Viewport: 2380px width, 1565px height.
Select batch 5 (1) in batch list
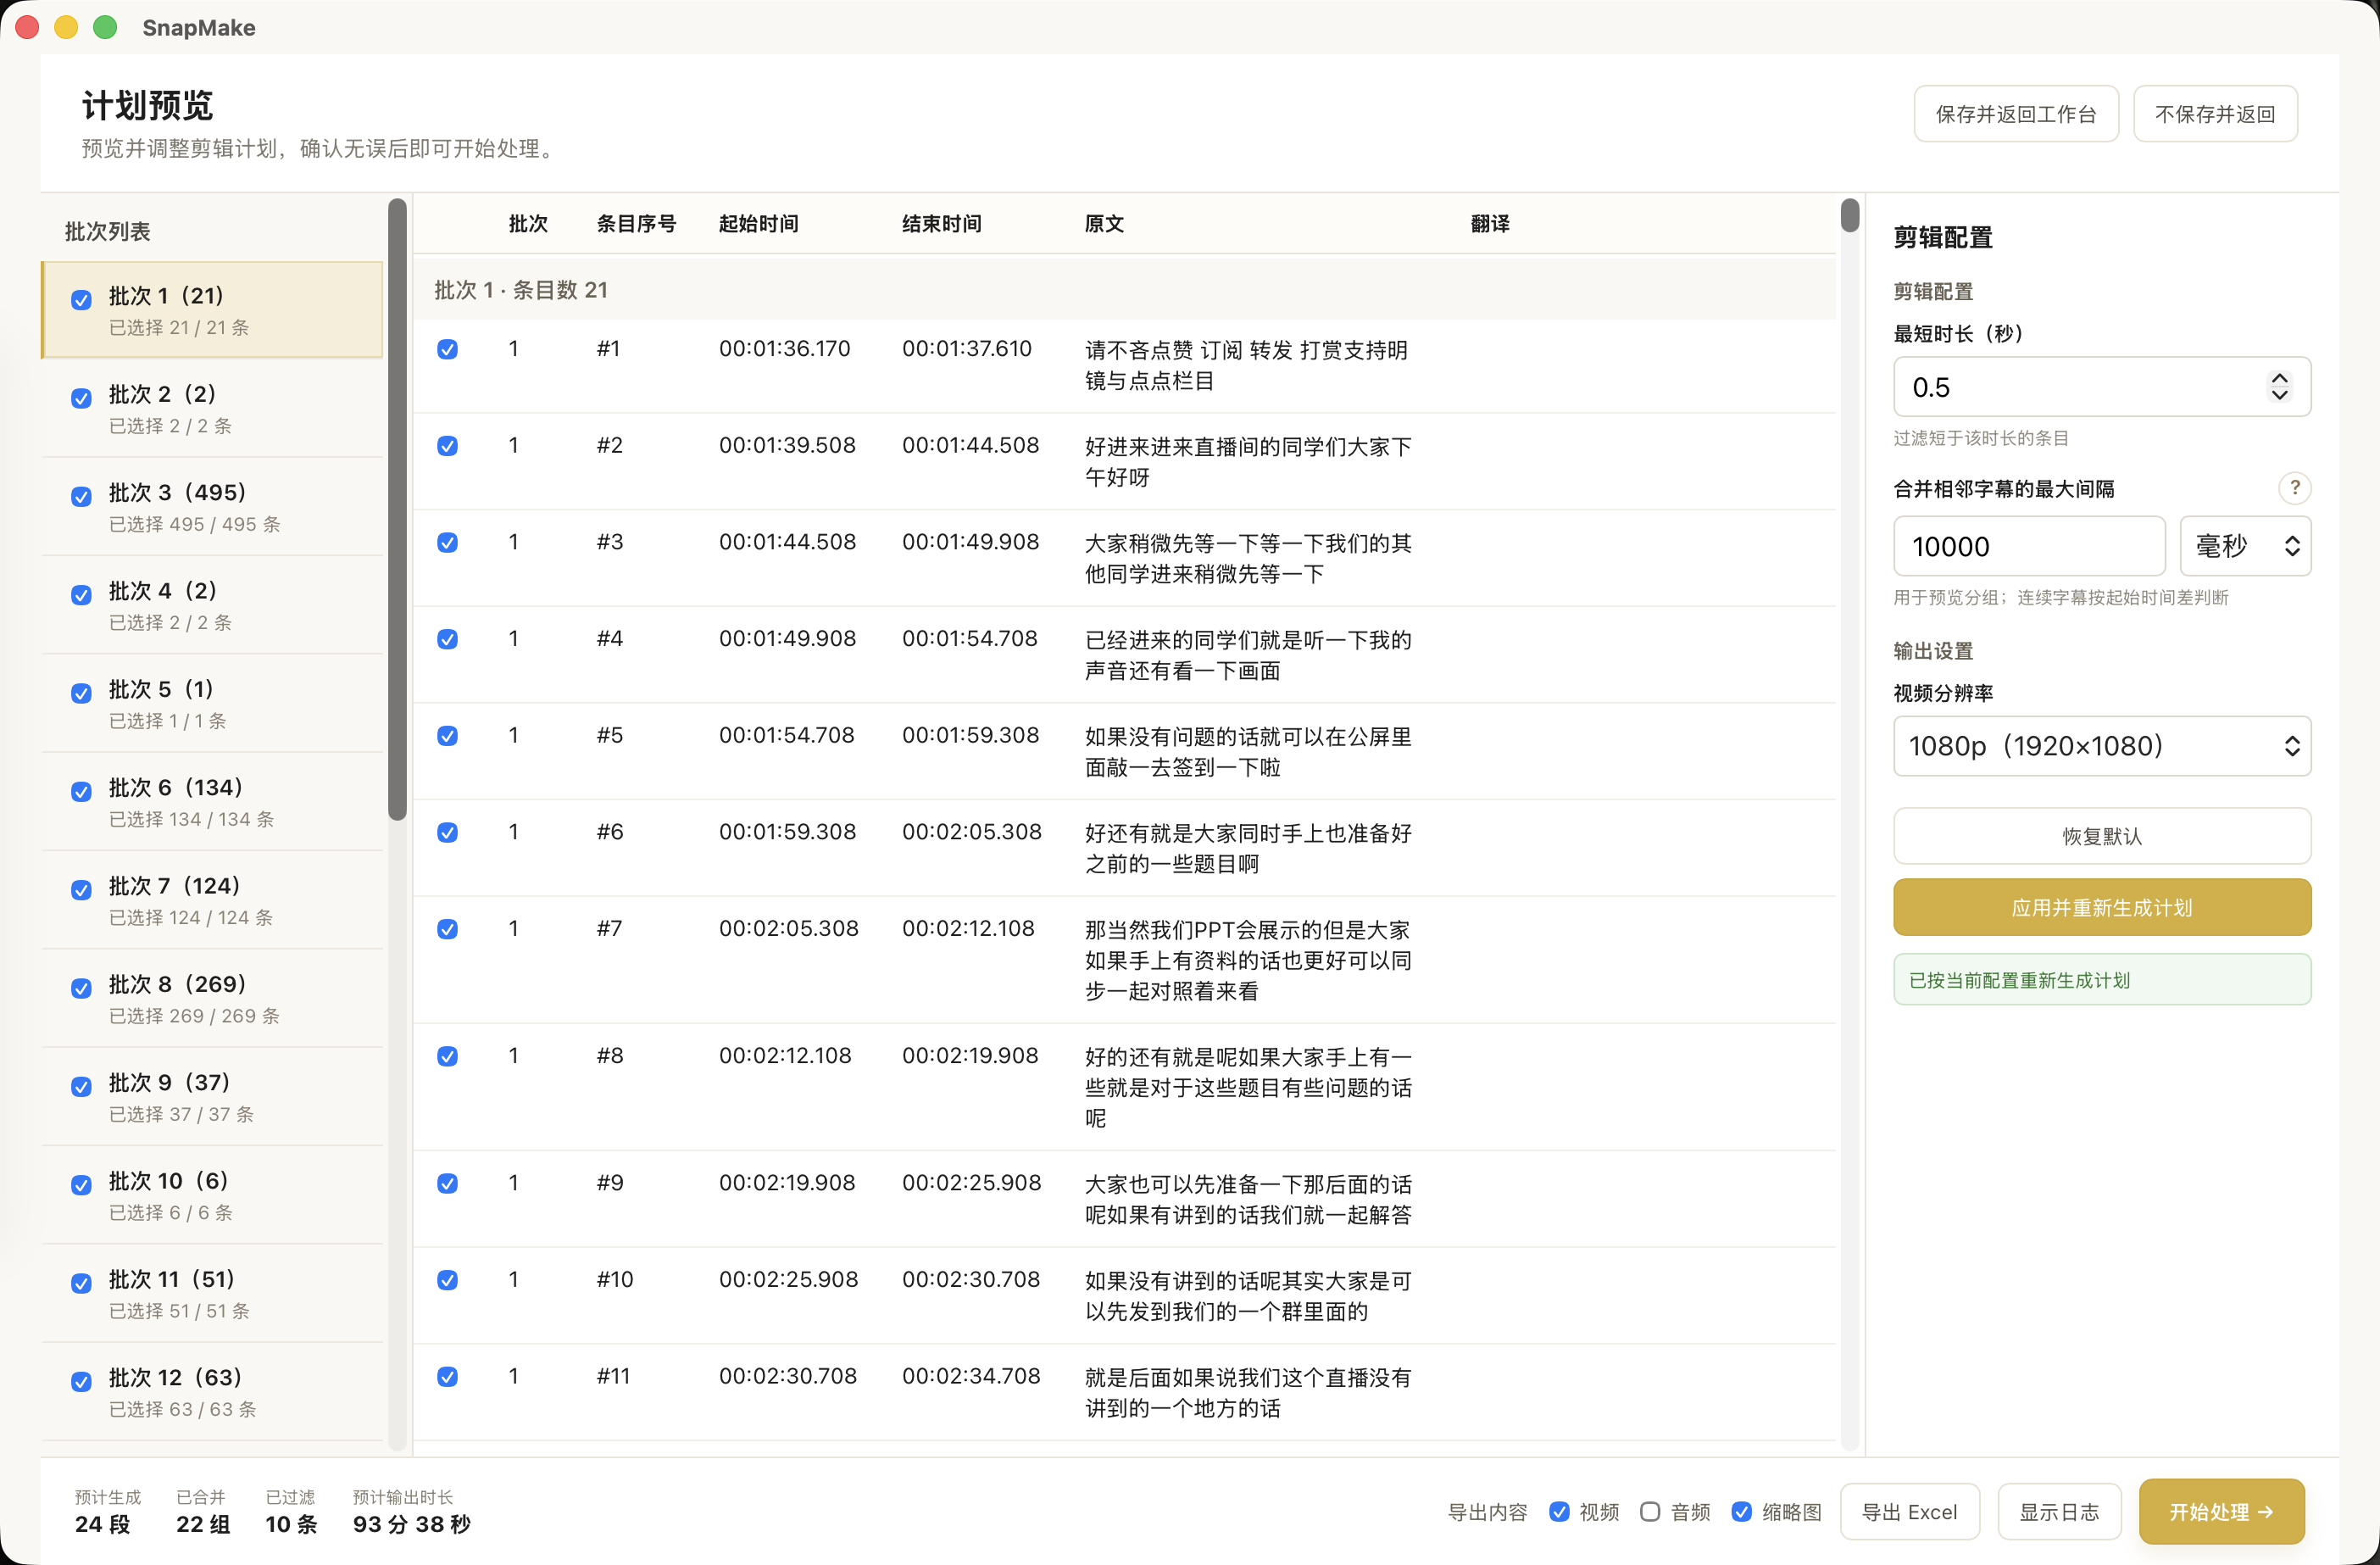(212, 704)
